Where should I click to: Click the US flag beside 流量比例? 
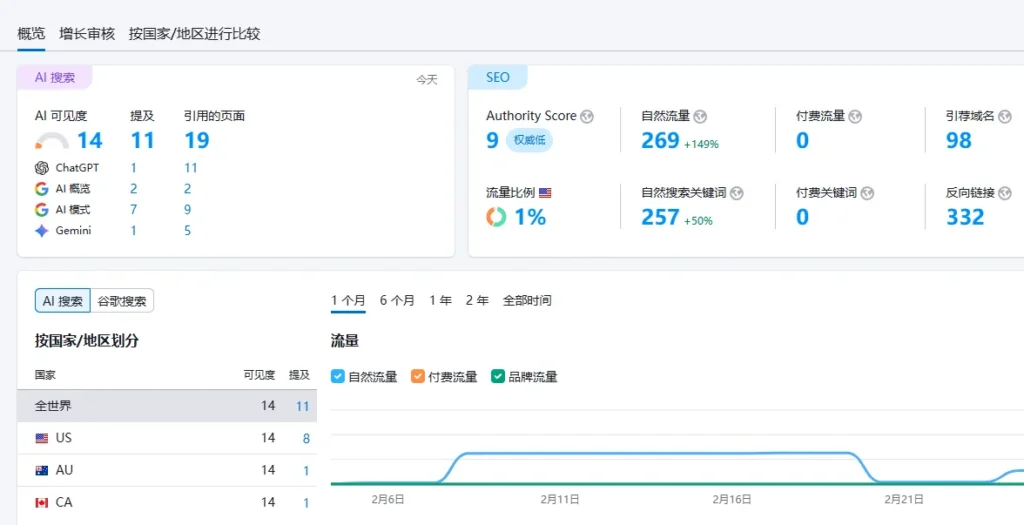click(x=545, y=193)
